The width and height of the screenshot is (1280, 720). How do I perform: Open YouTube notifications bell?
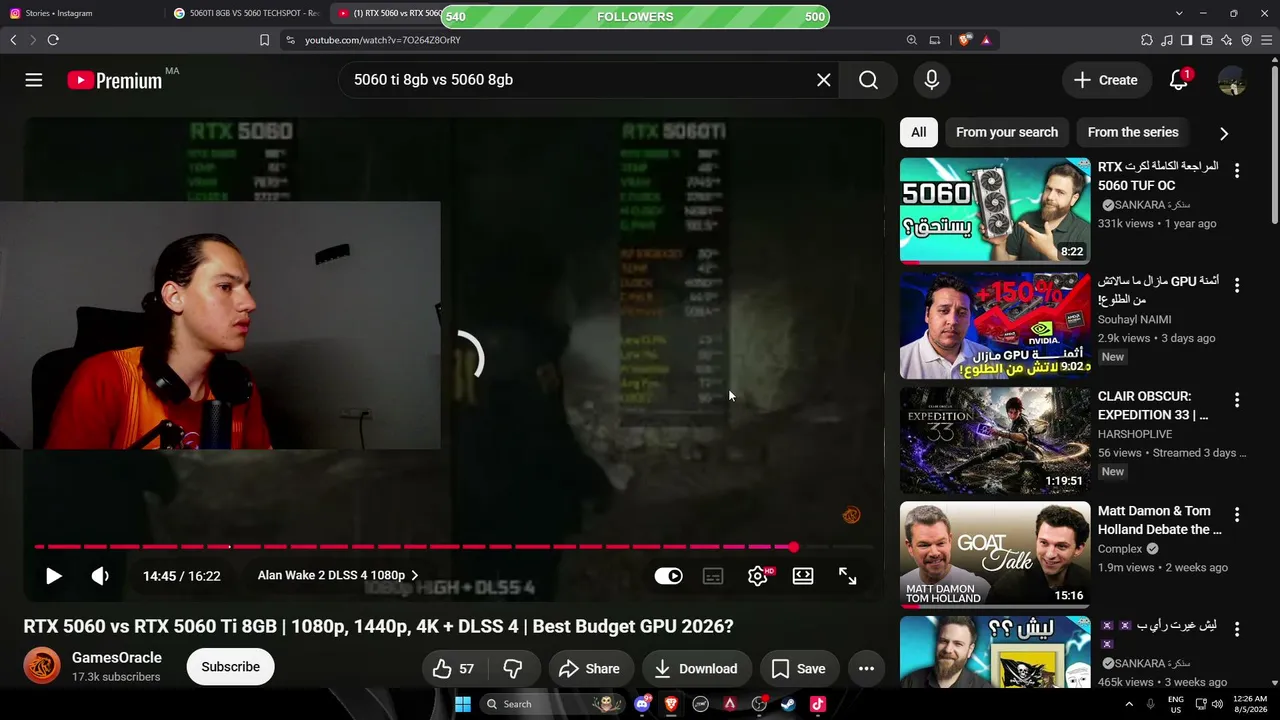[x=1179, y=80]
